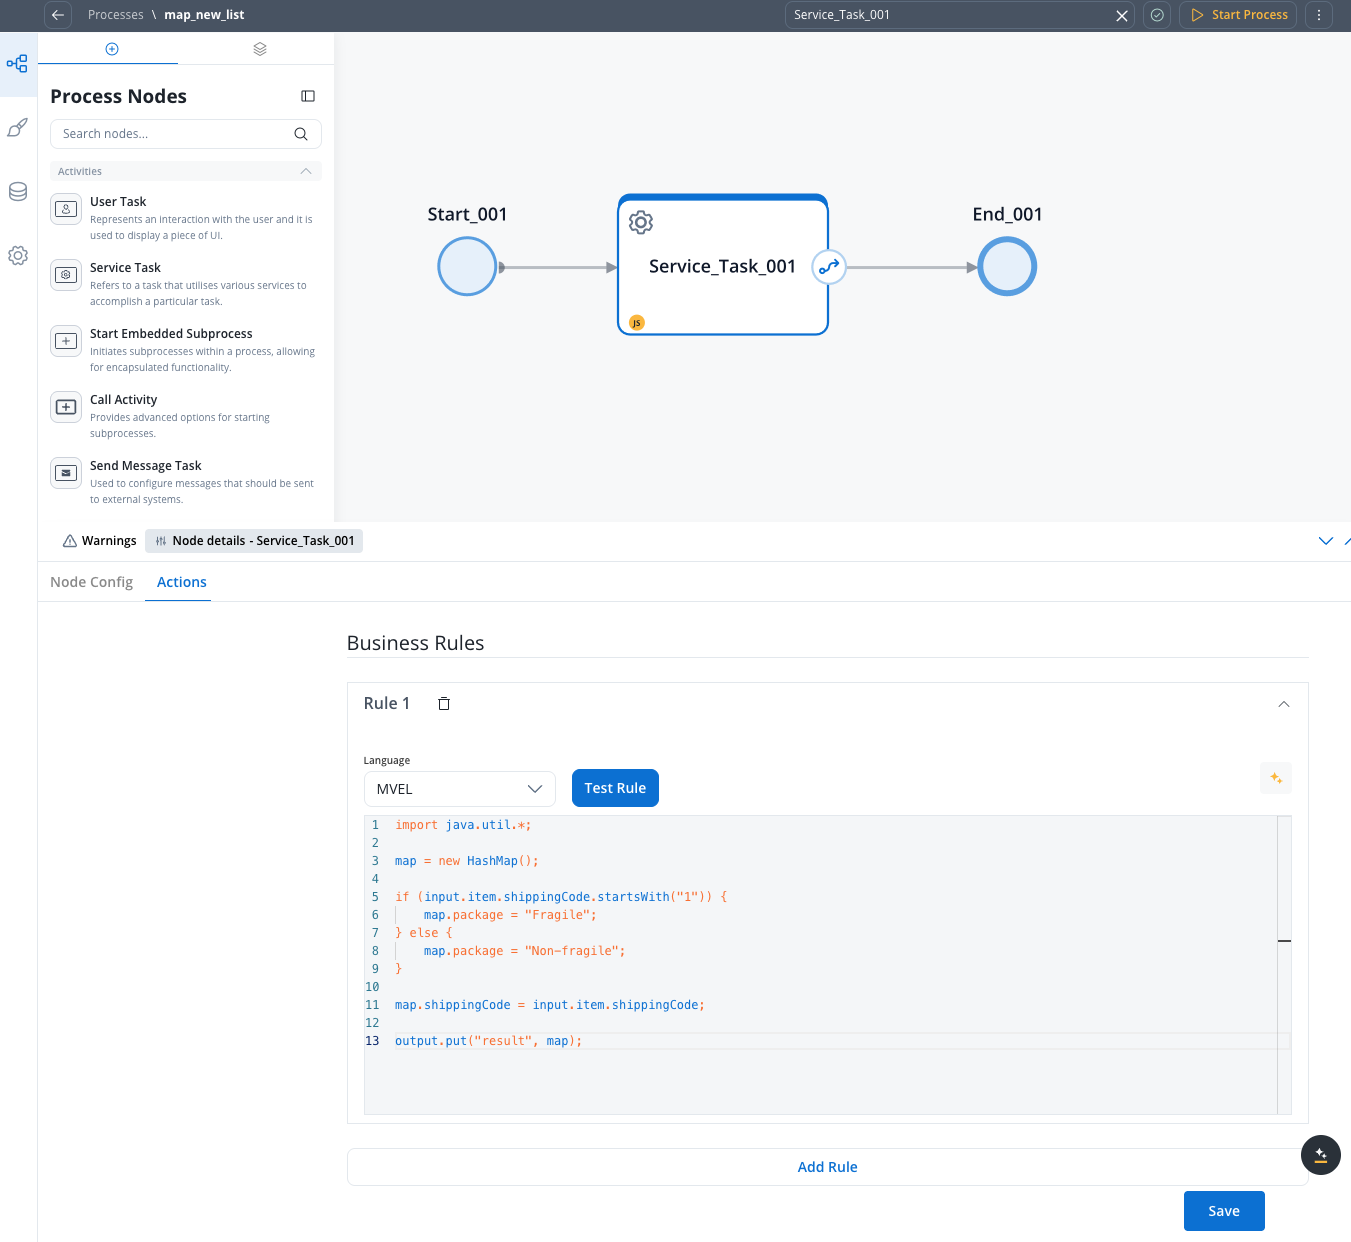The height and width of the screenshot is (1242, 1351).
Task: Click the Test Rule button
Action: (615, 788)
